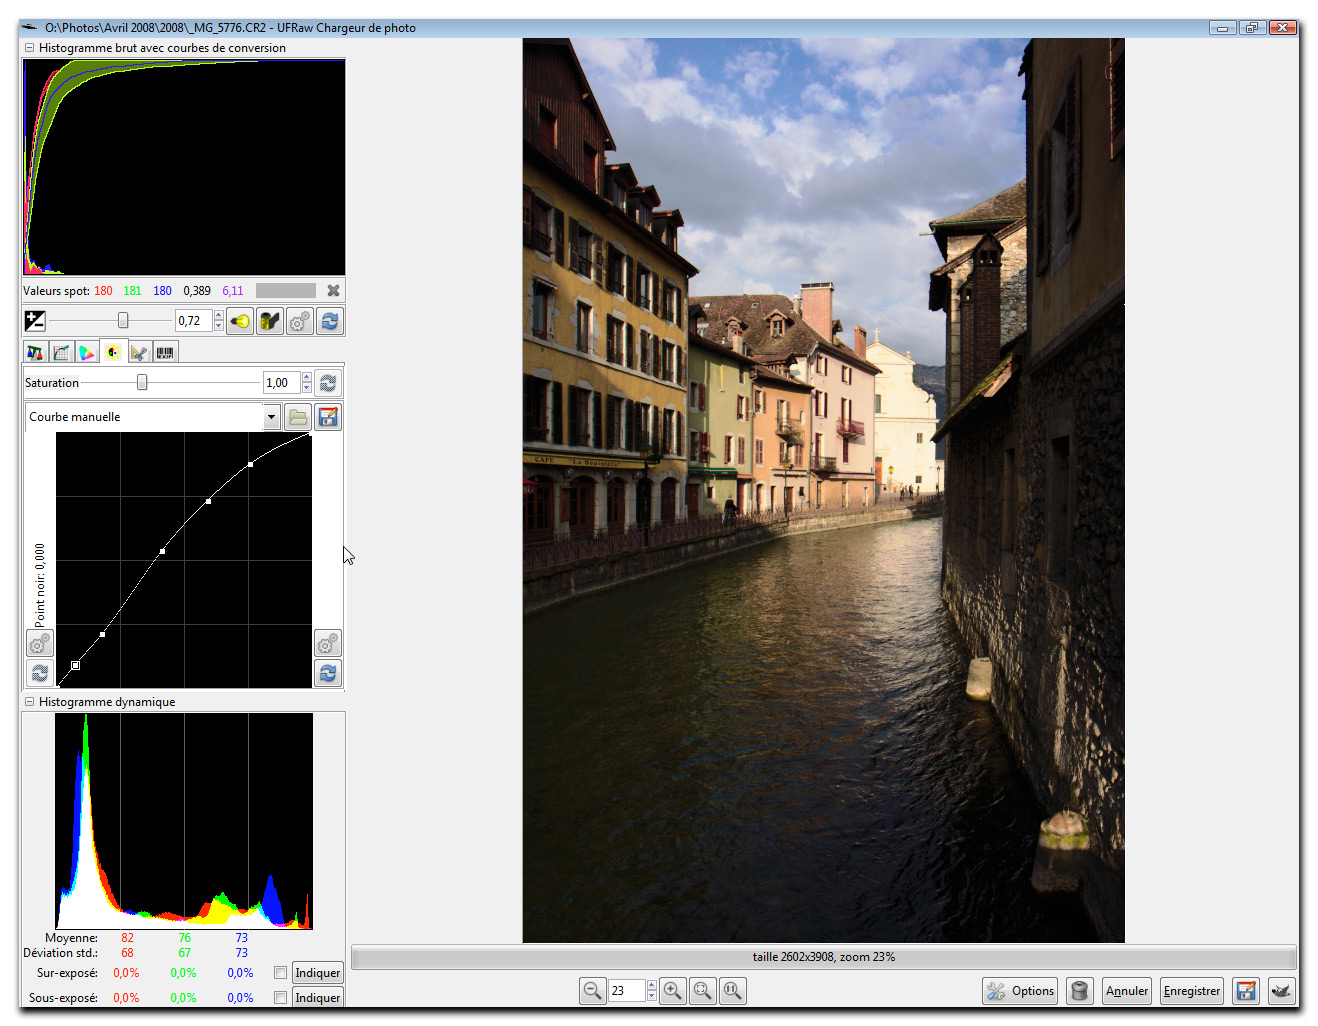Open the Options button
Viewport: 1318px width, 1026px height.
1020,991
